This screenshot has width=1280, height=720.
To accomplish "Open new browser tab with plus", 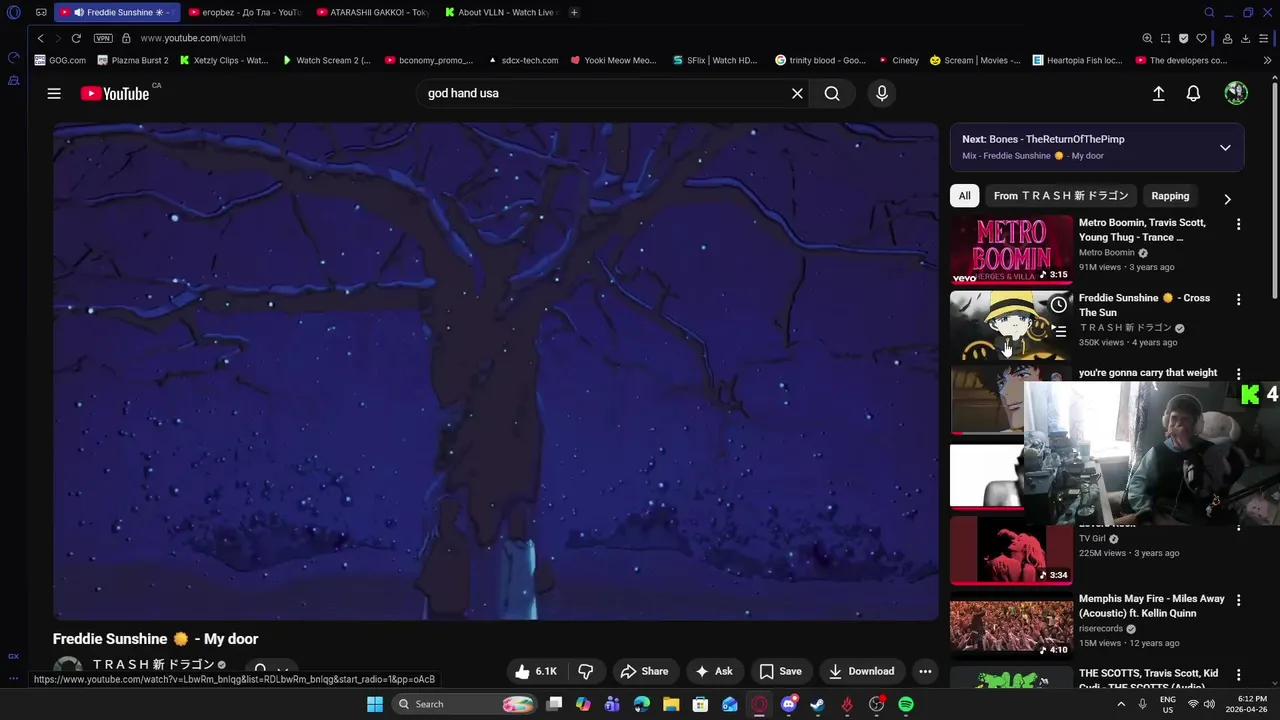I will 574,12.
